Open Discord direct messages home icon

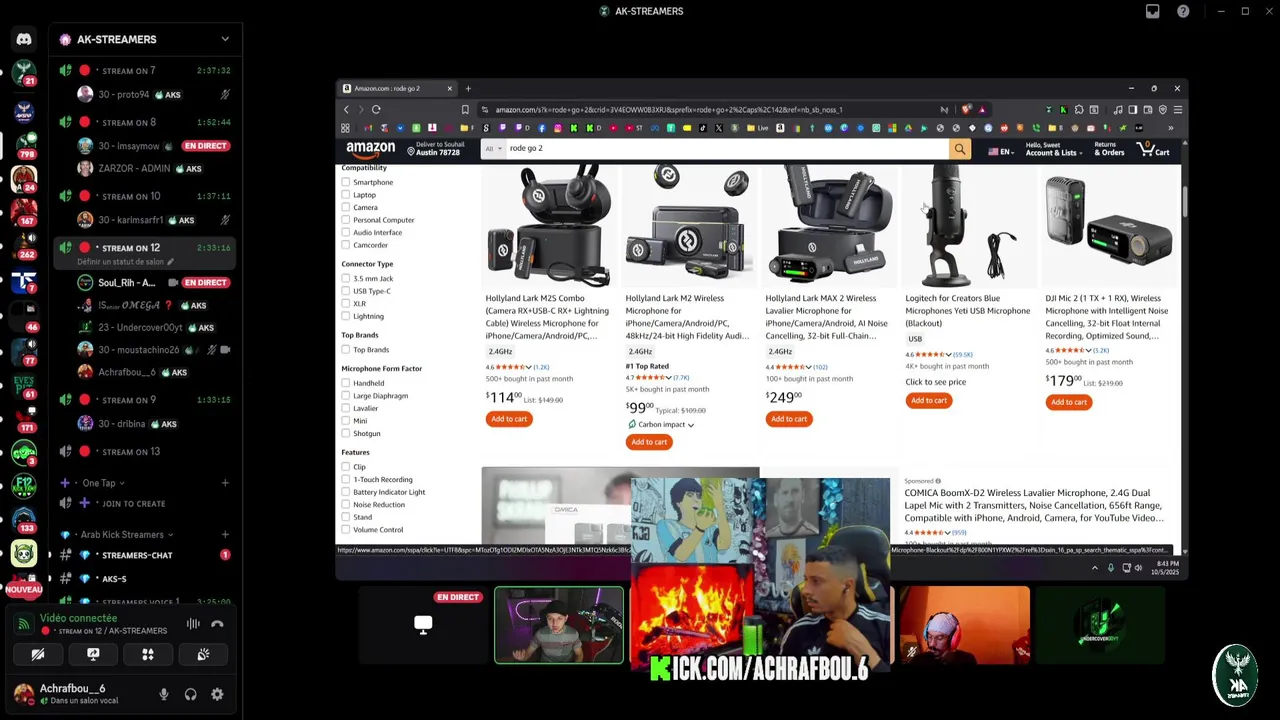click(24, 39)
